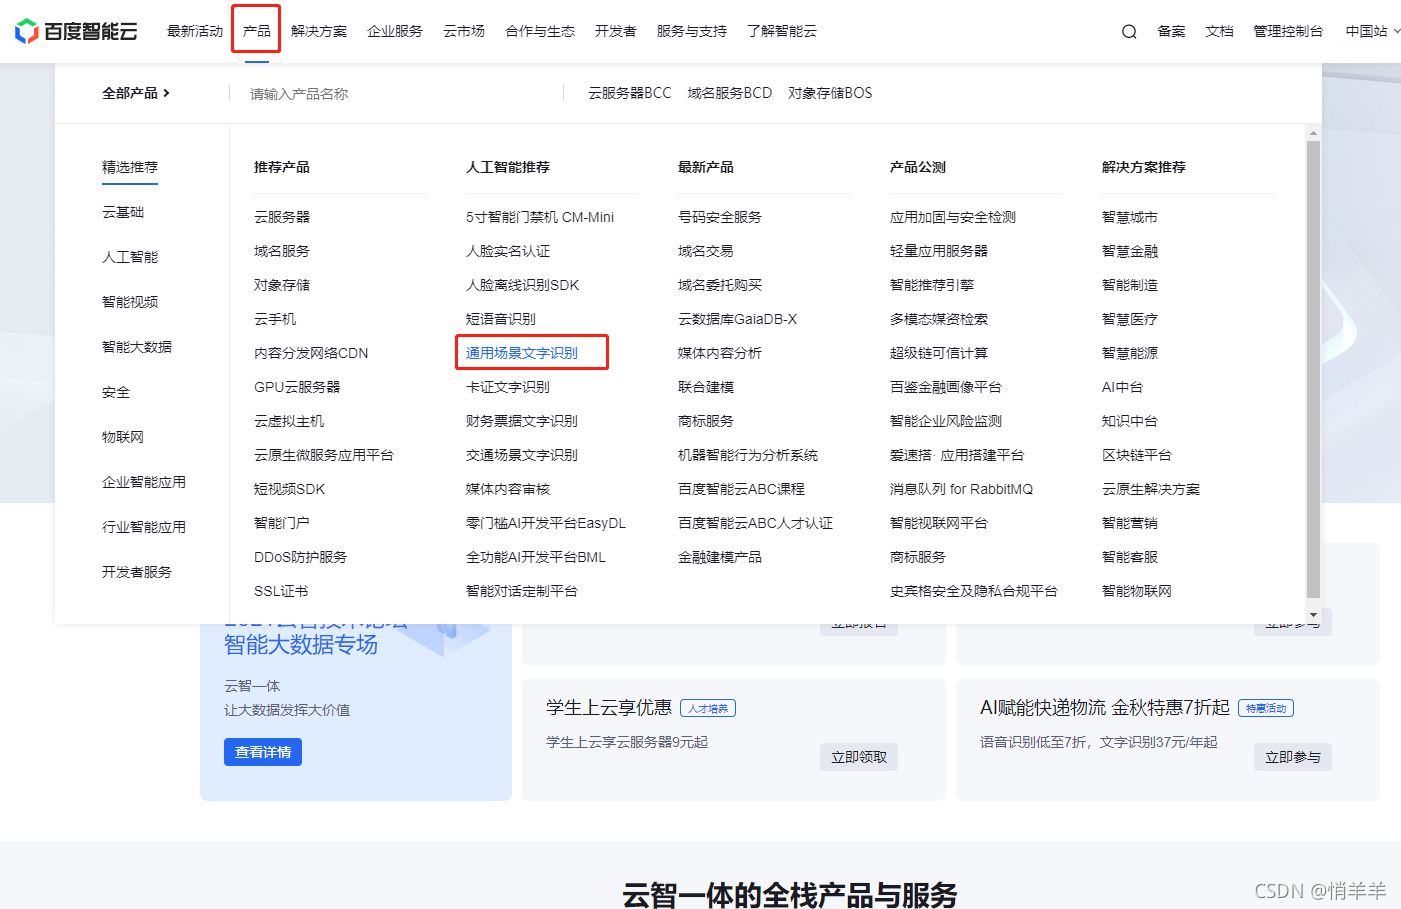Open the 服务与支持 menu
Image resolution: width=1401 pixels, height=909 pixels.
point(692,32)
